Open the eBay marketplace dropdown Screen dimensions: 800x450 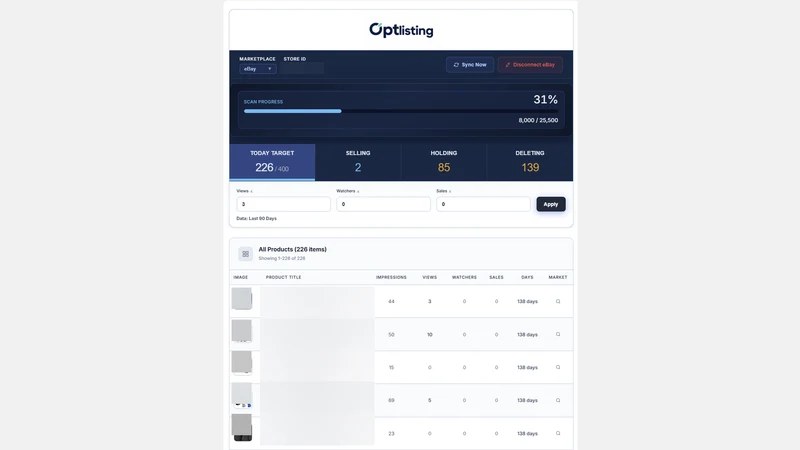click(x=258, y=69)
